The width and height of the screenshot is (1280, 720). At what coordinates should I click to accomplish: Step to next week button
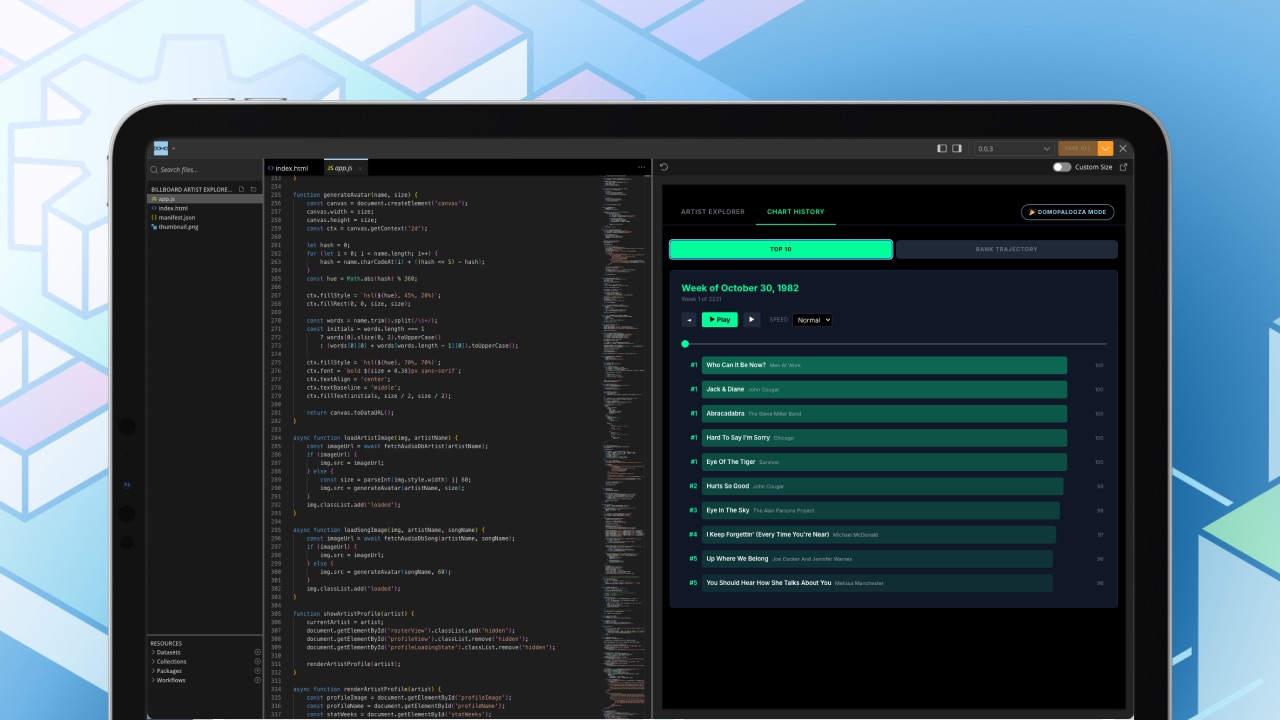pos(752,320)
